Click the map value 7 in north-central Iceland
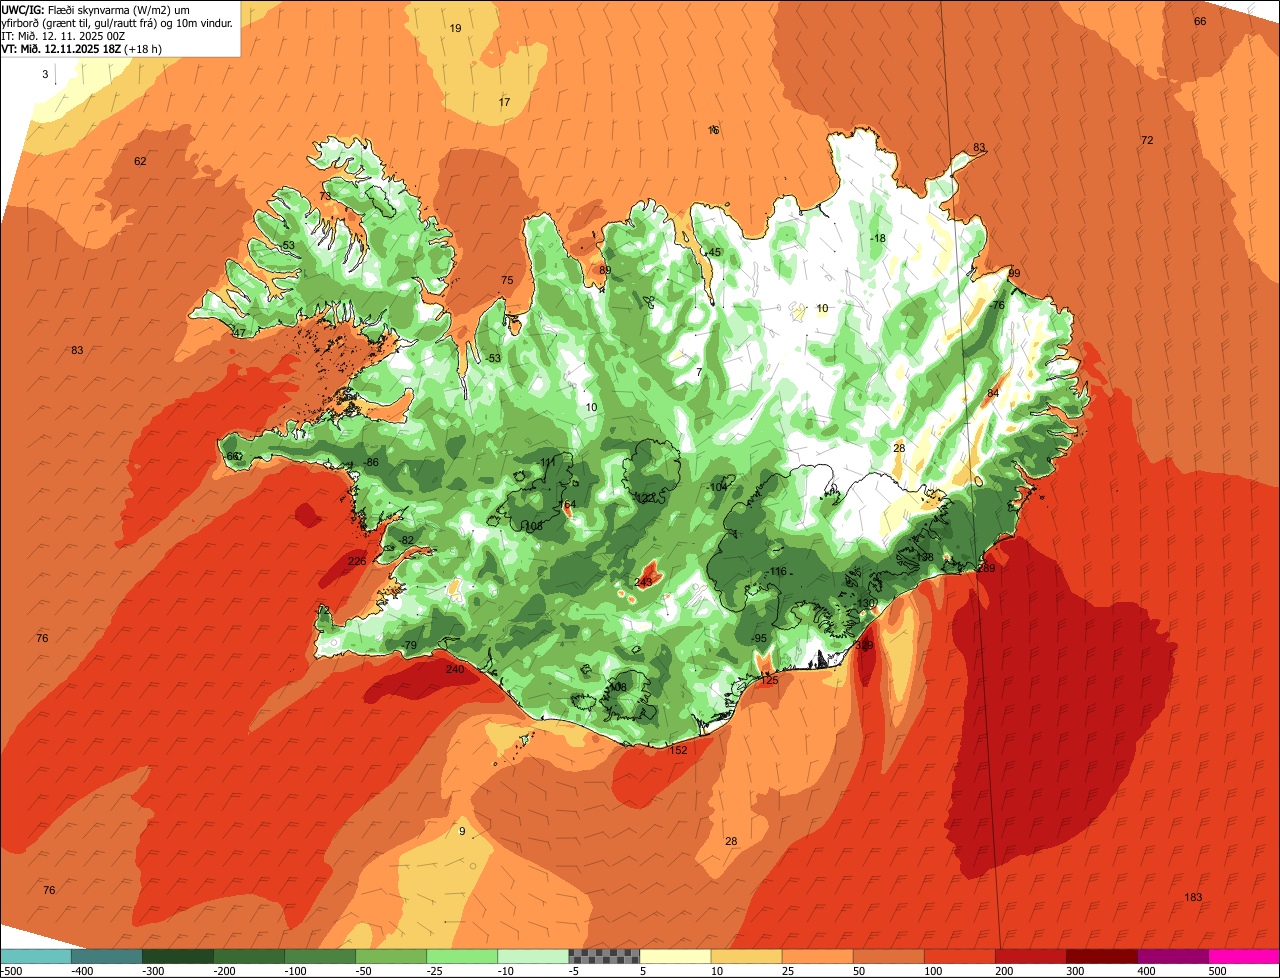Image resolution: width=1280 pixels, height=978 pixels. [699, 372]
